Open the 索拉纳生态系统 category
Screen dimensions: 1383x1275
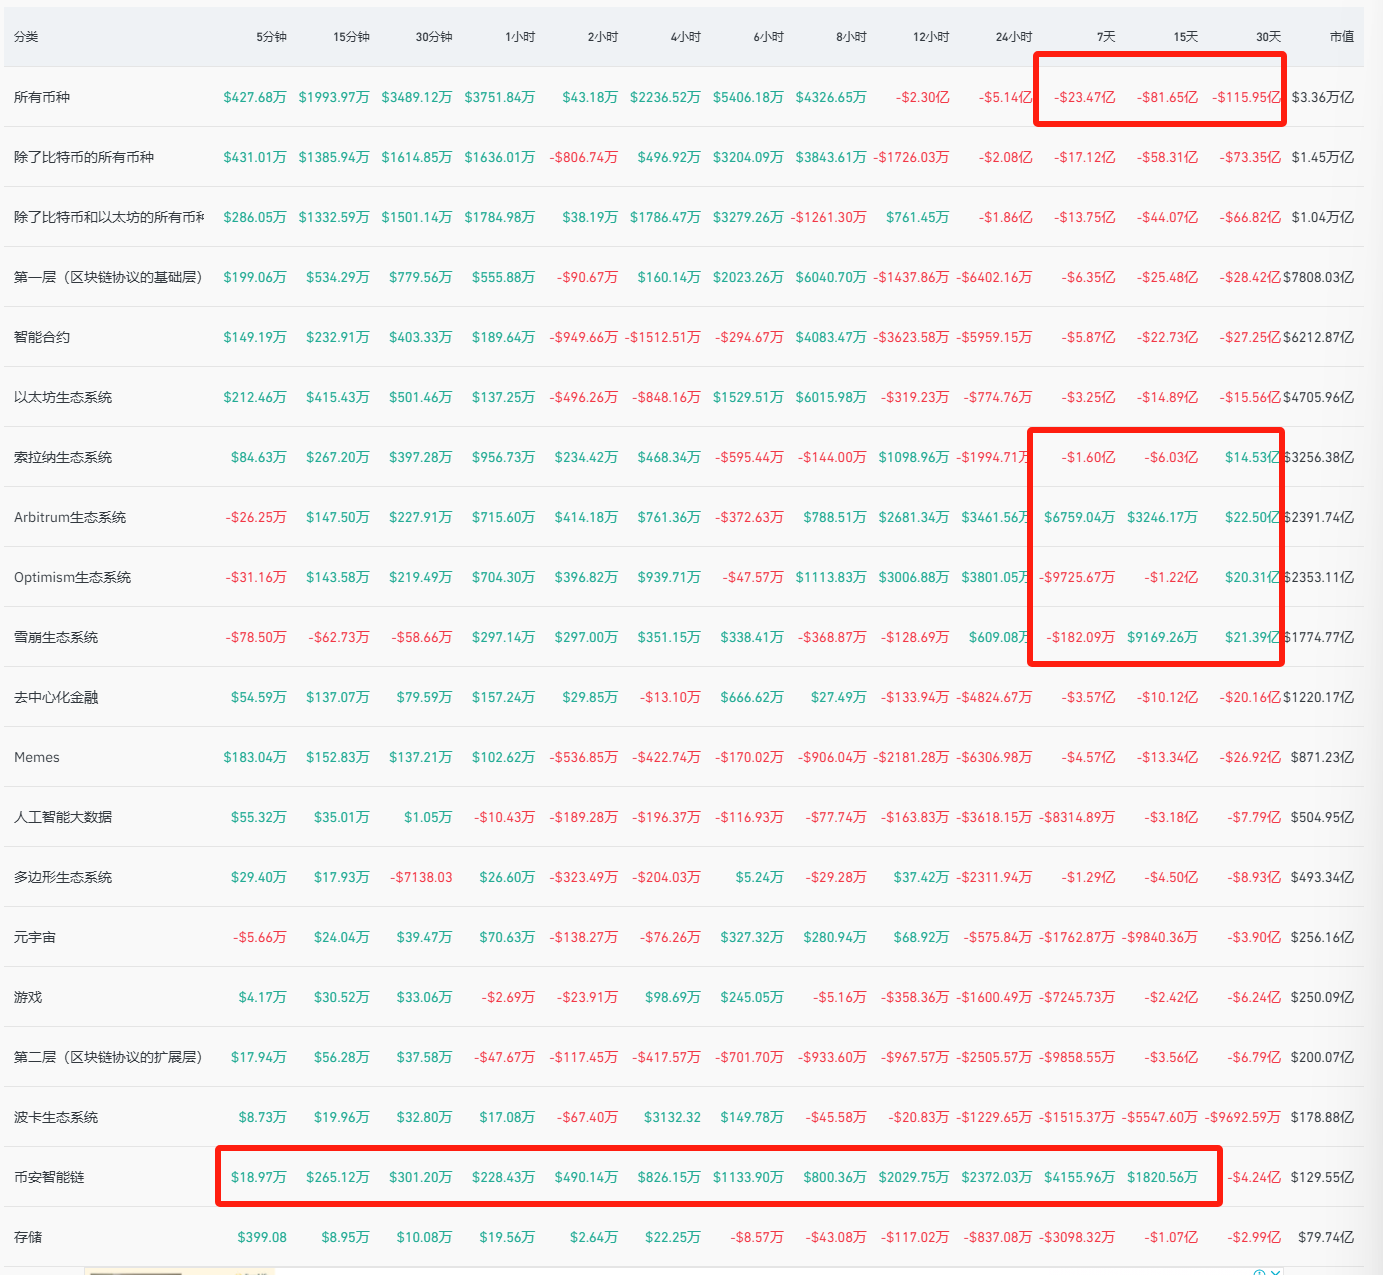tap(63, 457)
